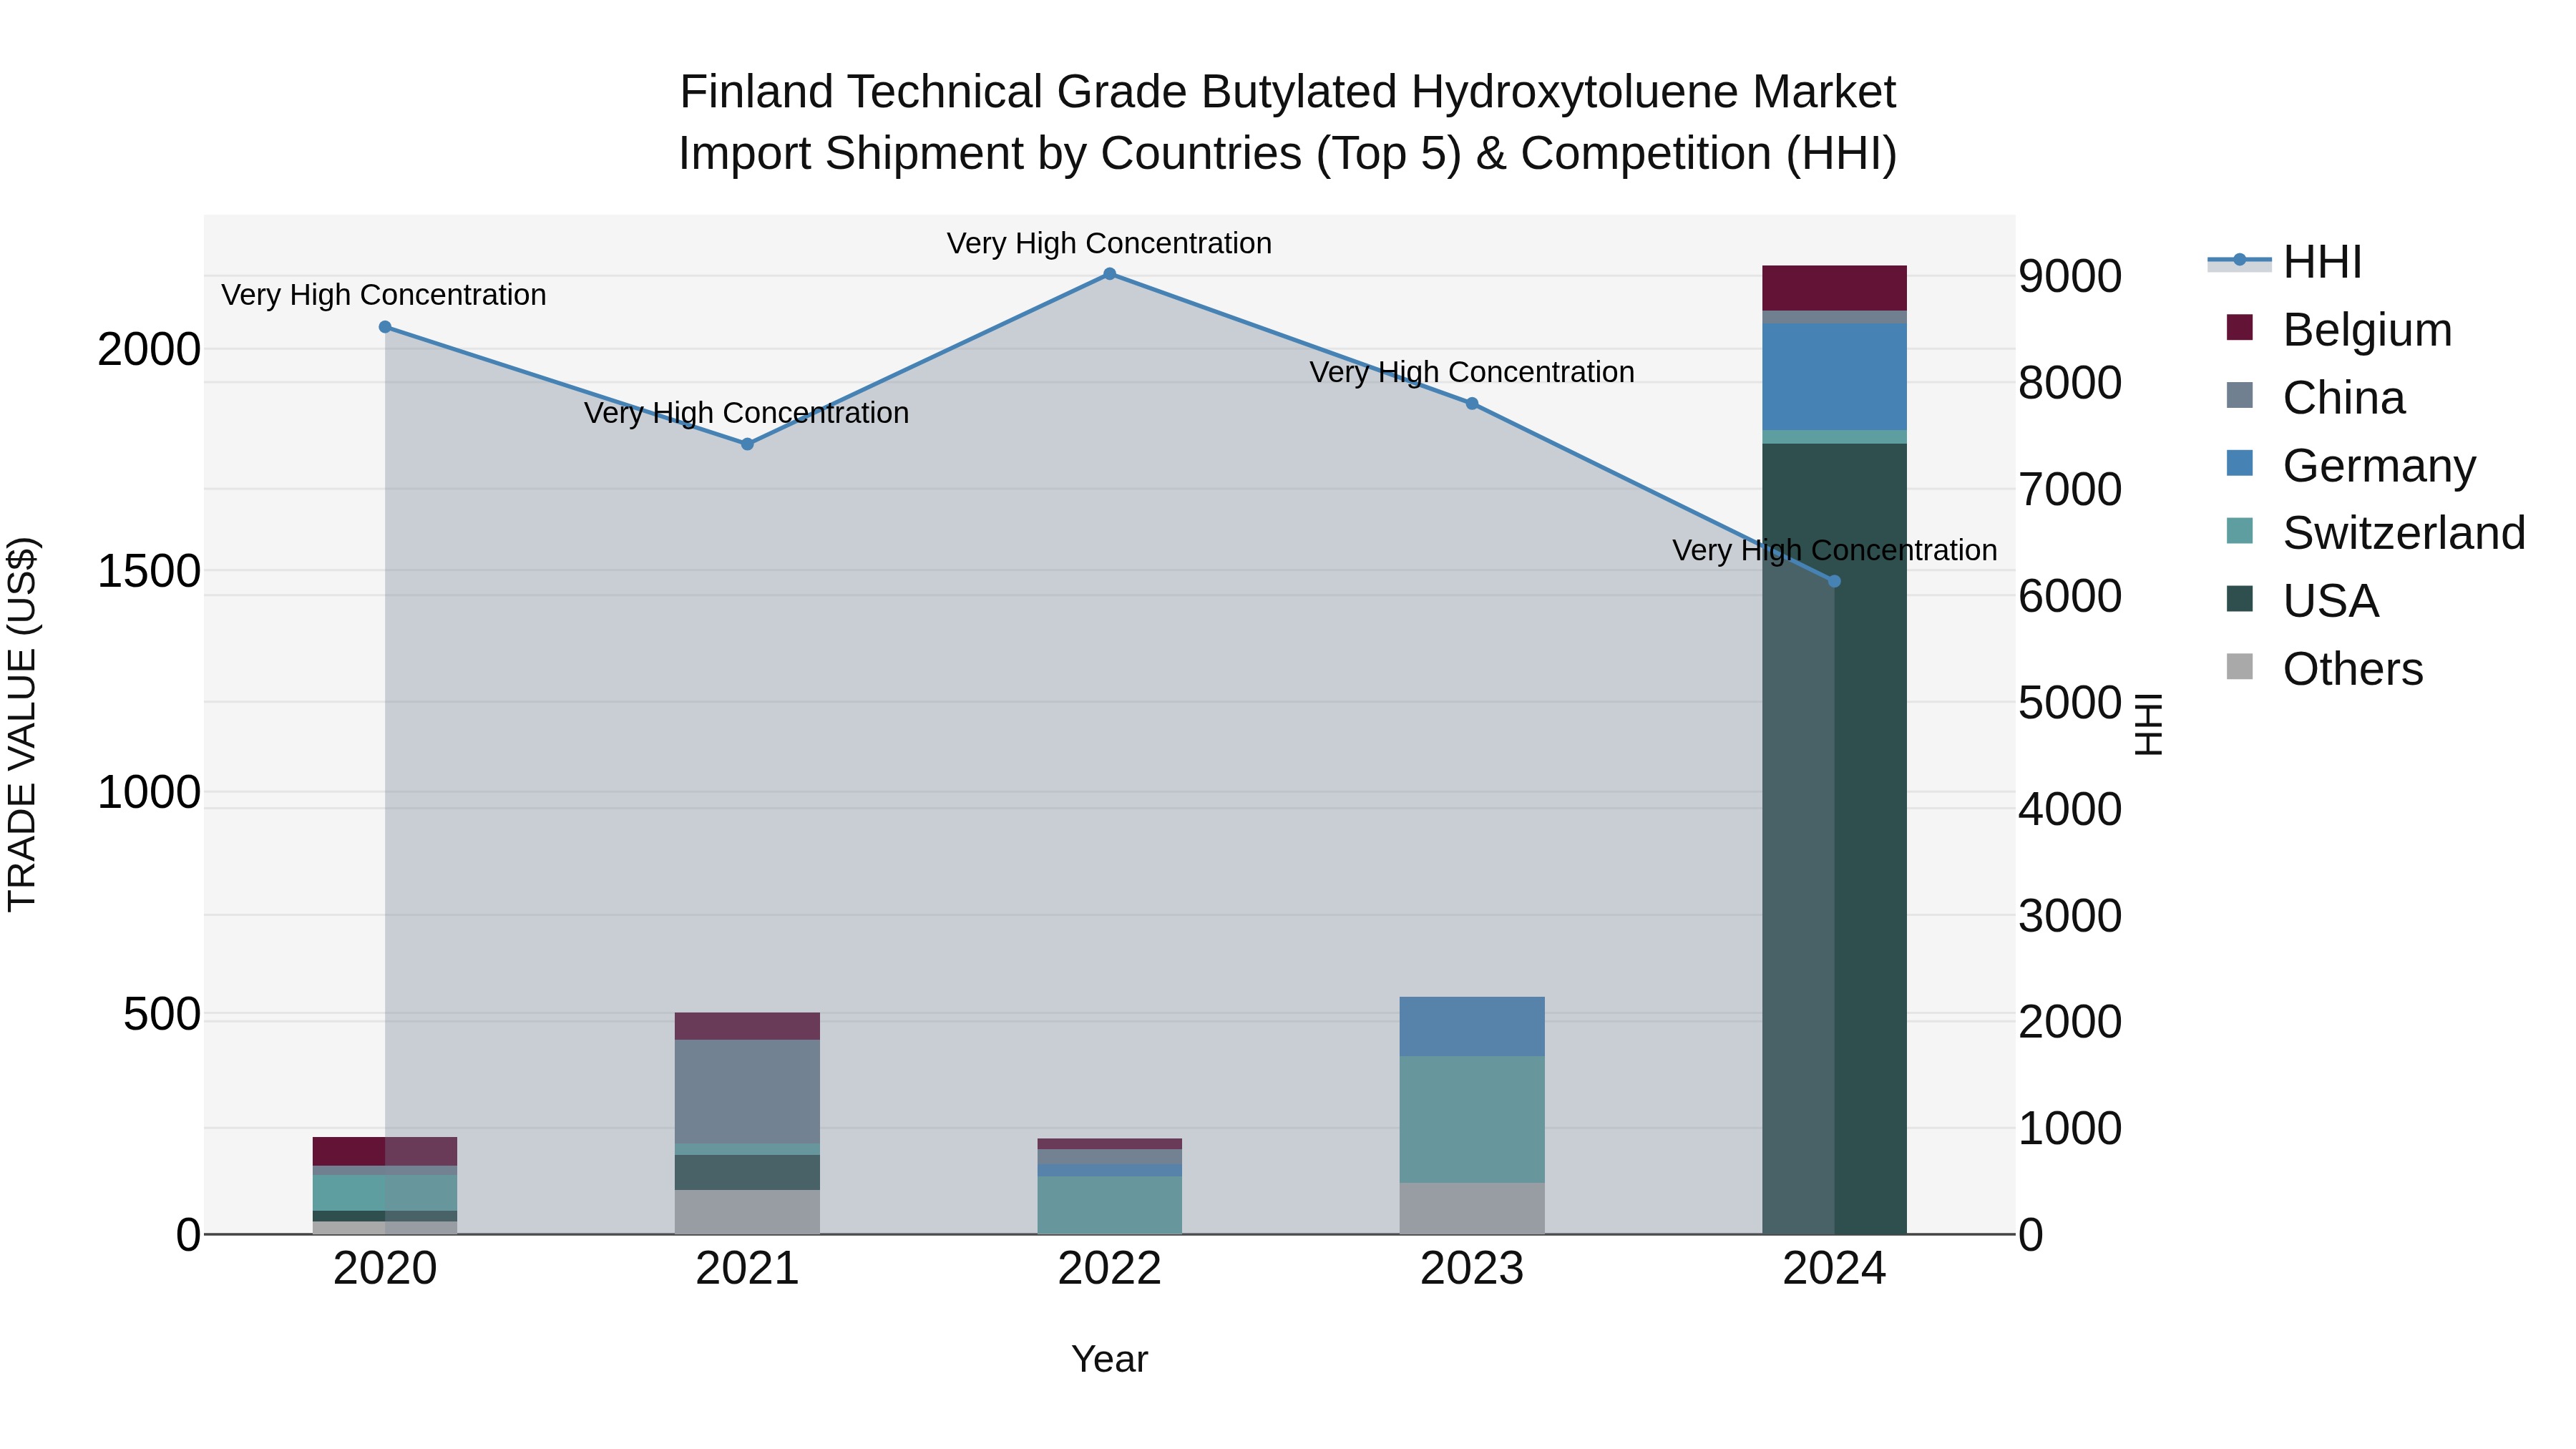
Task: Click the Germany blue legend swatch
Action: [2240, 463]
